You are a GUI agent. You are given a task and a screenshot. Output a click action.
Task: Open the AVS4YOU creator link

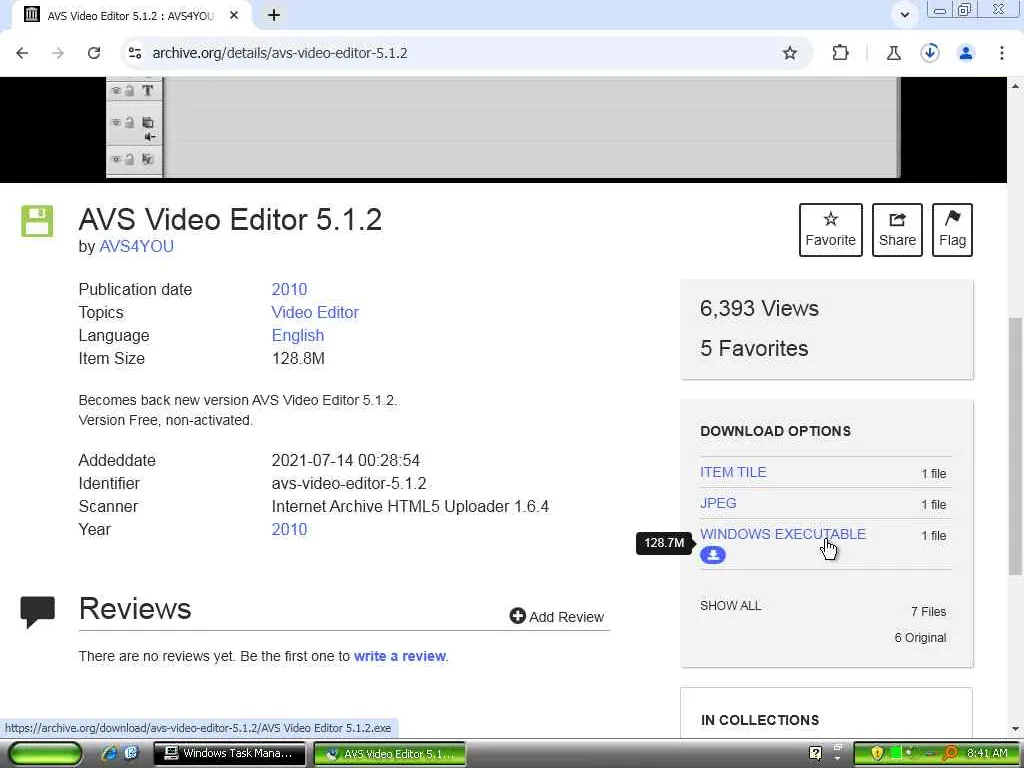coord(136,247)
